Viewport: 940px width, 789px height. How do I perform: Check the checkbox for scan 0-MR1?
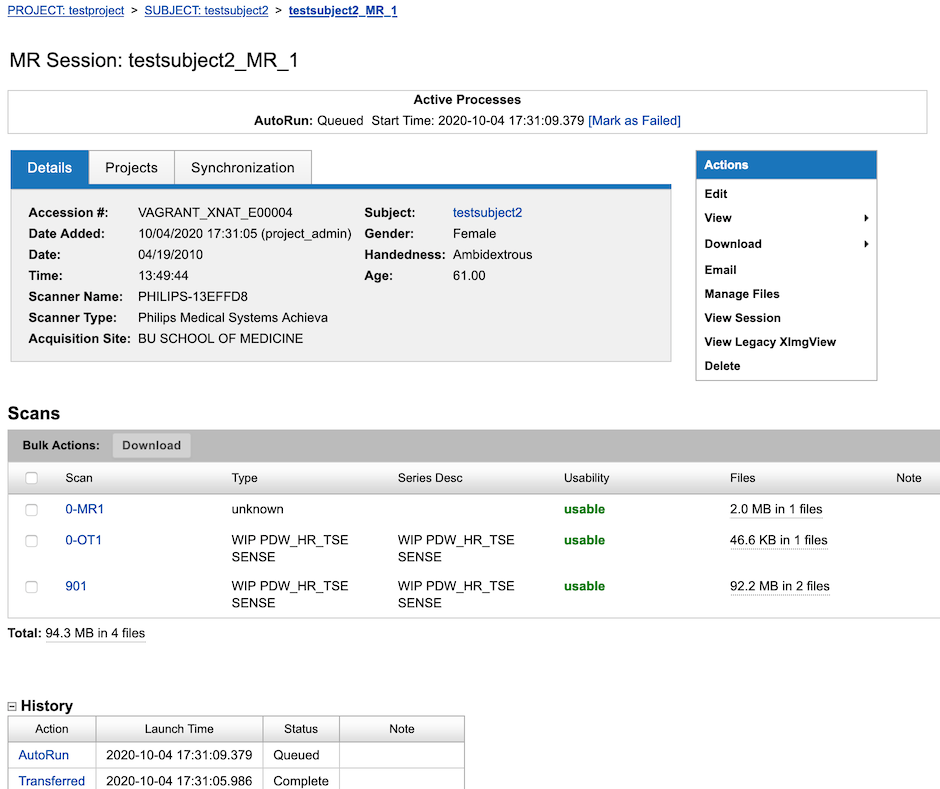click(x=31, y=509)
